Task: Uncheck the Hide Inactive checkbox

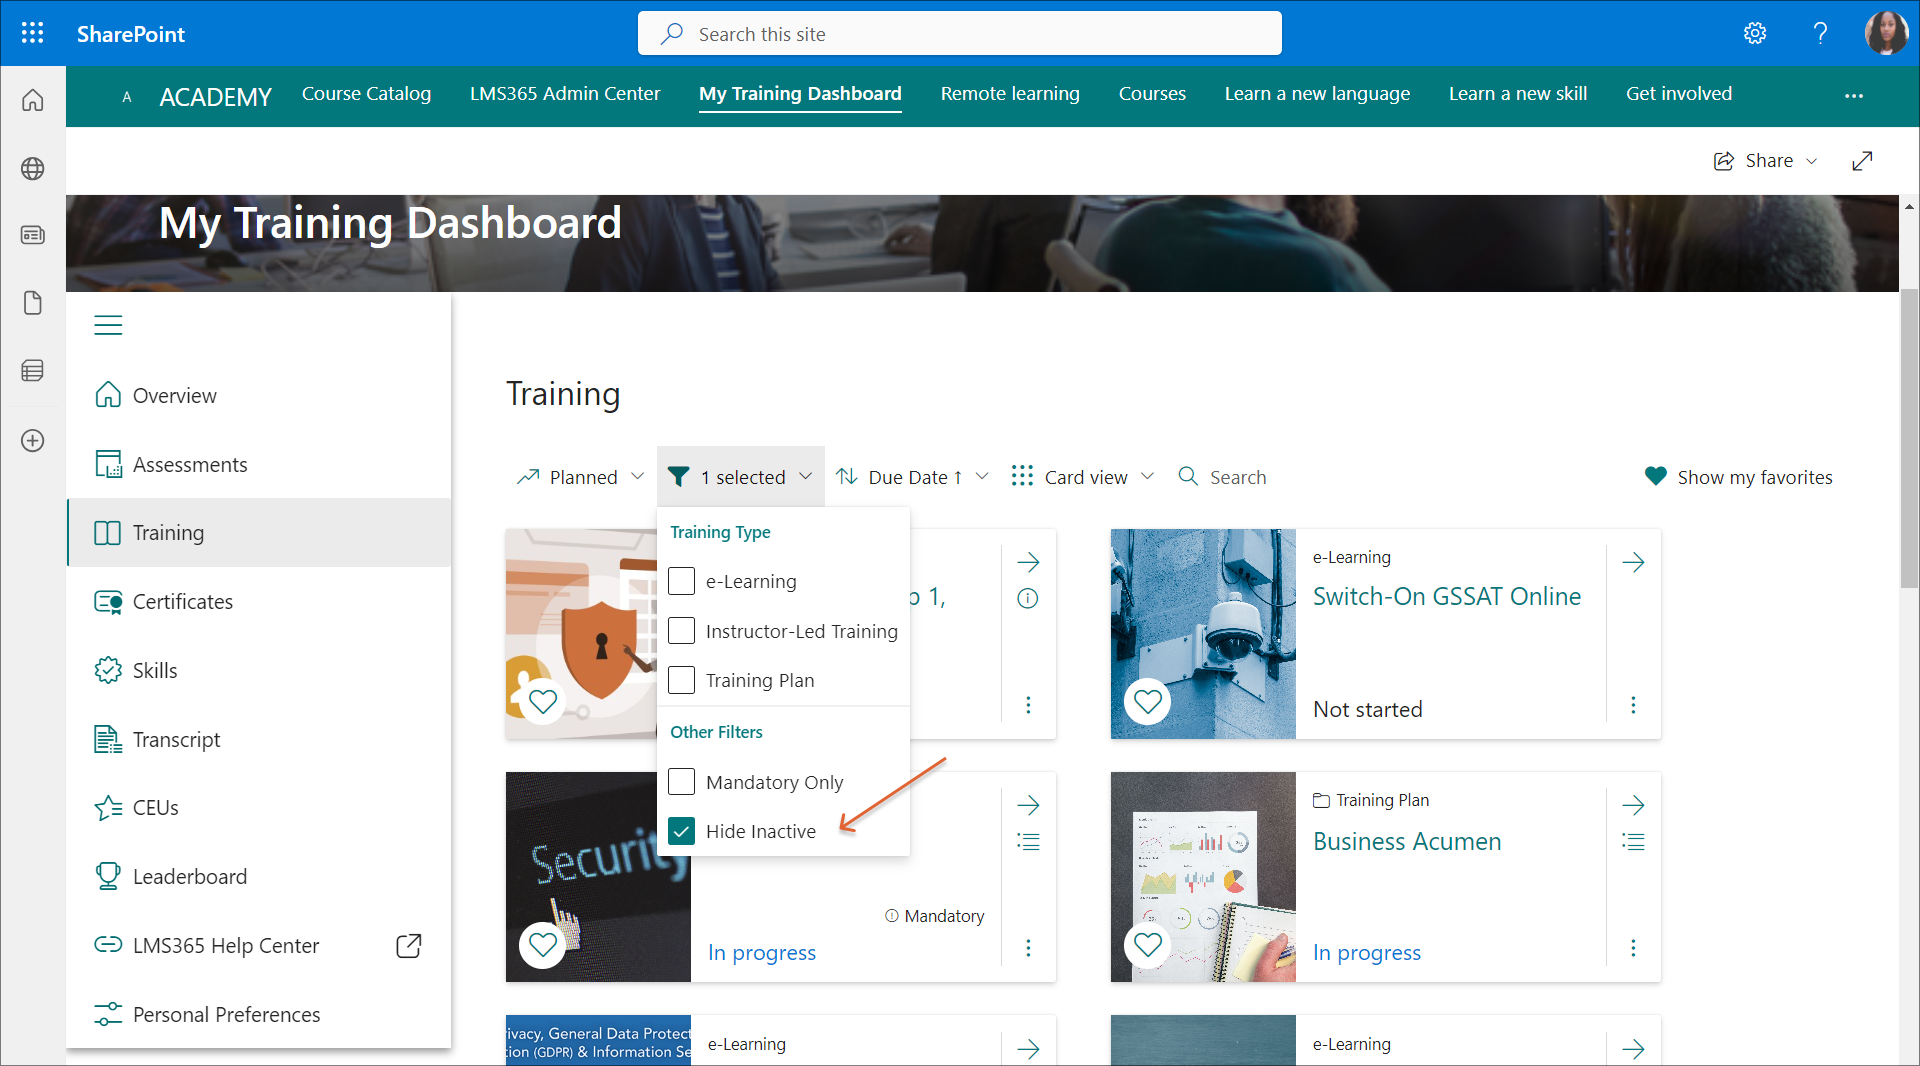Action: pos(681,831)
